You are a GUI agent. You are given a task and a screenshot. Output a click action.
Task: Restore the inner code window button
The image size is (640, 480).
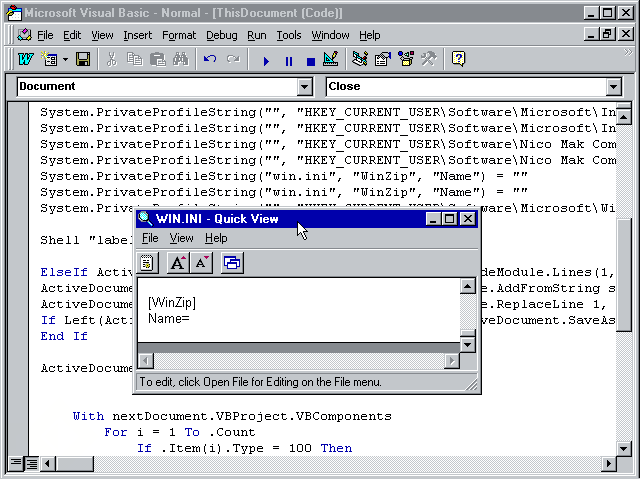[x=608, y=34]
